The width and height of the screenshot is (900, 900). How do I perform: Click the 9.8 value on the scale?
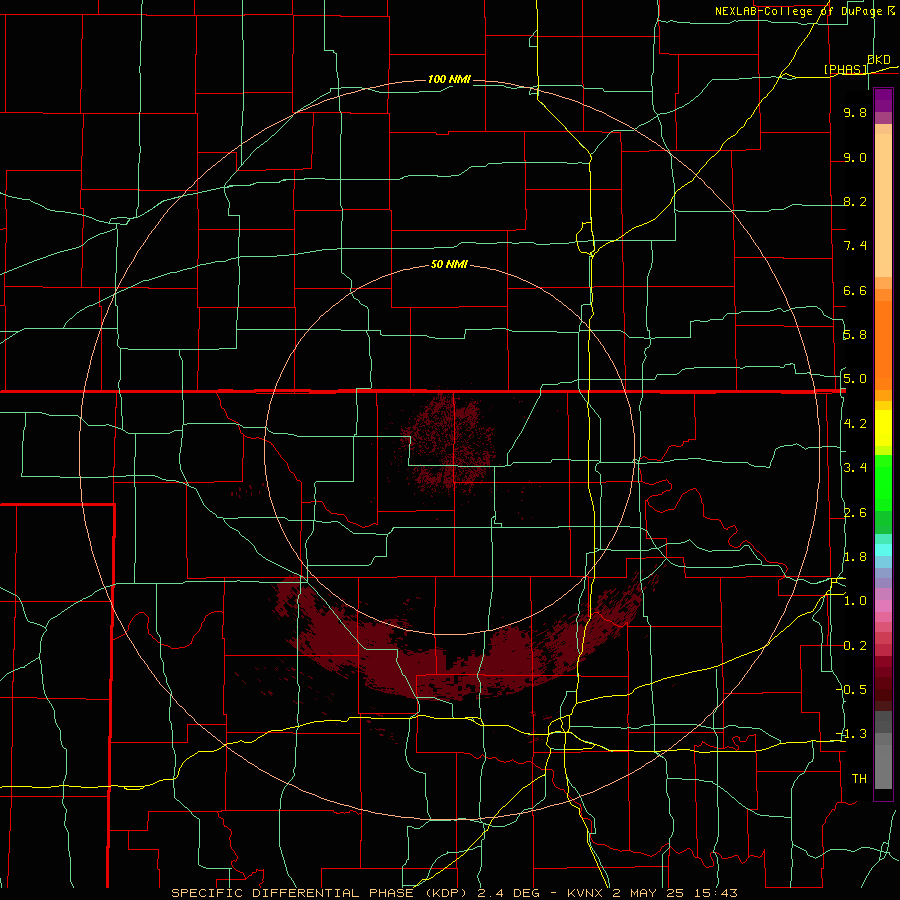[855, 112]
